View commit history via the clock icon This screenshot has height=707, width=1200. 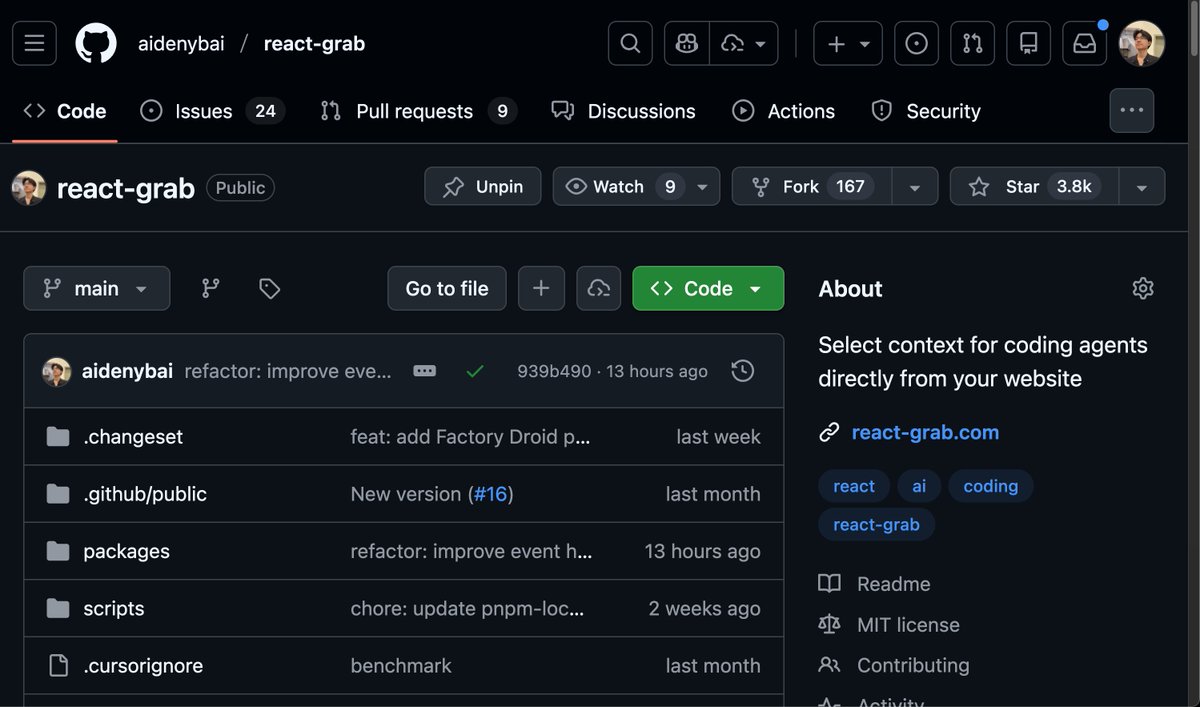coord(742,370)
